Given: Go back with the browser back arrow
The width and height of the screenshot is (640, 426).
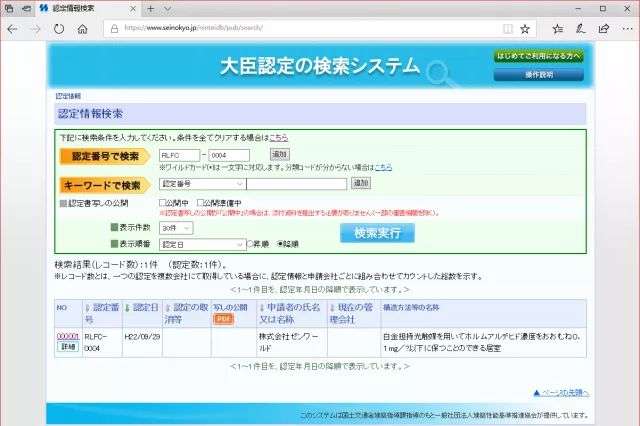Looking at the screenshot, I should pyautogui.click(x=12, y=29).
